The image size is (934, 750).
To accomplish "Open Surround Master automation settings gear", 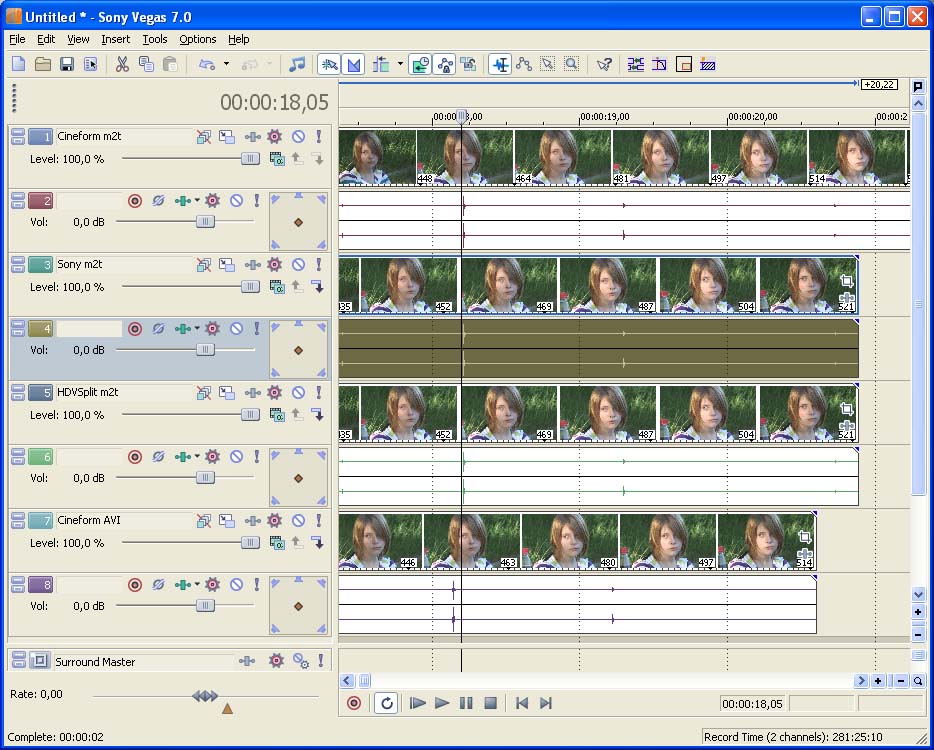I will [276, 661].
